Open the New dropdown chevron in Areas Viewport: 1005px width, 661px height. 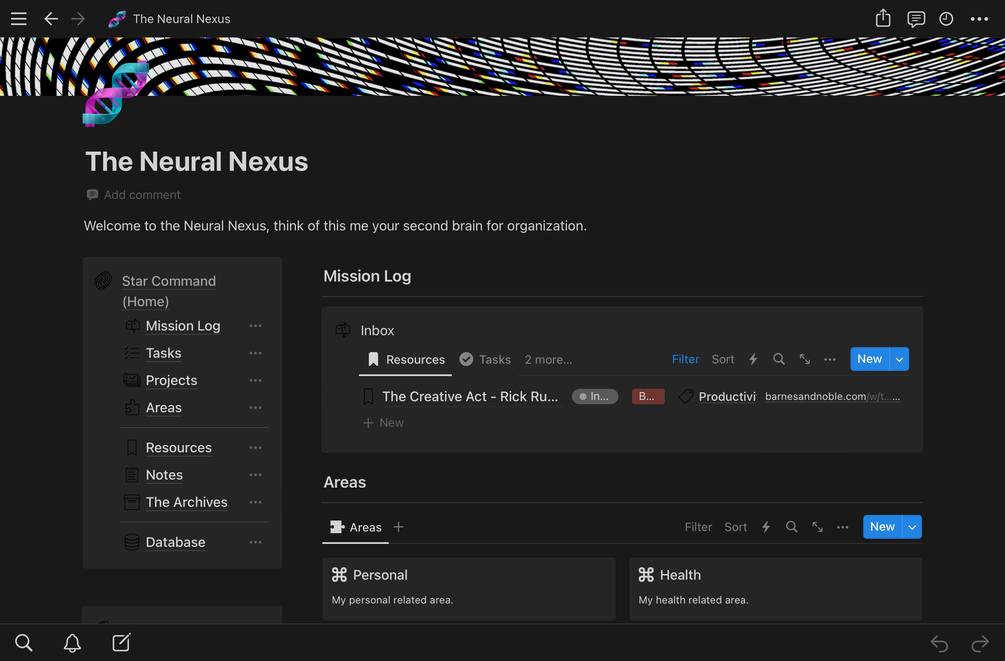911,526
